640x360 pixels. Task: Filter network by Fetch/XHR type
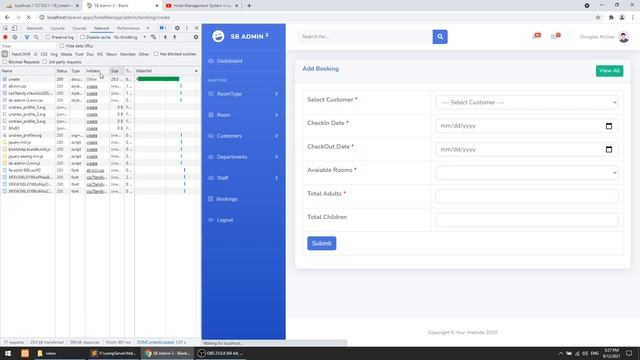(21, 54)
